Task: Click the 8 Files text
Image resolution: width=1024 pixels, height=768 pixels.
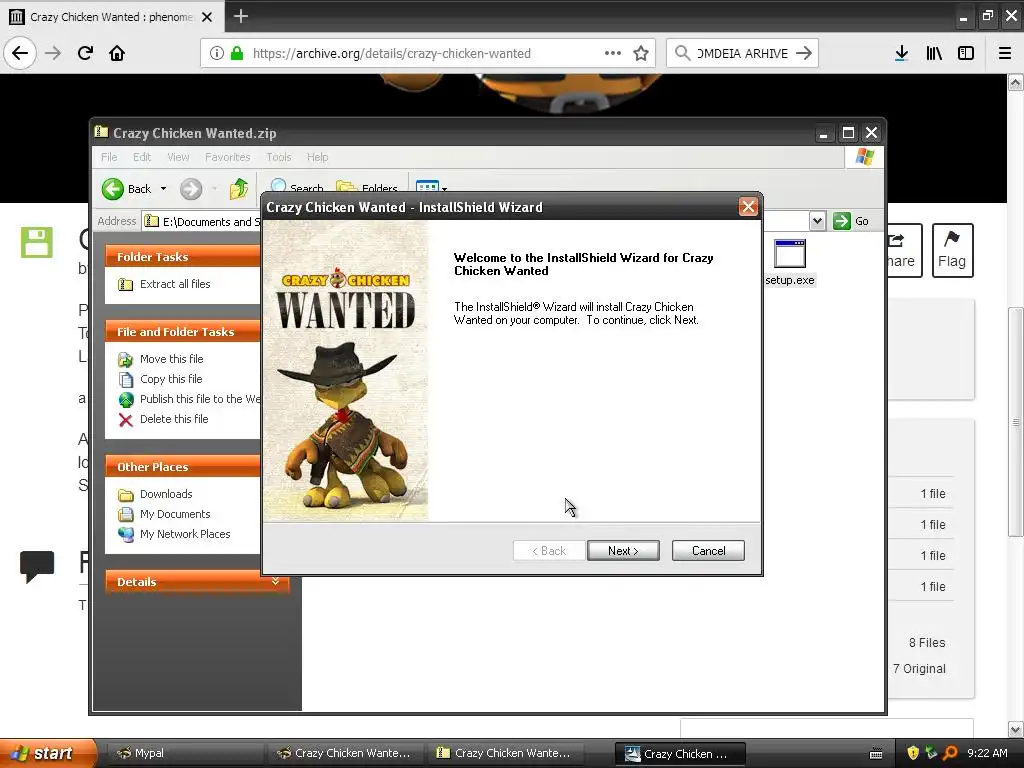Action: pos(927,643)
